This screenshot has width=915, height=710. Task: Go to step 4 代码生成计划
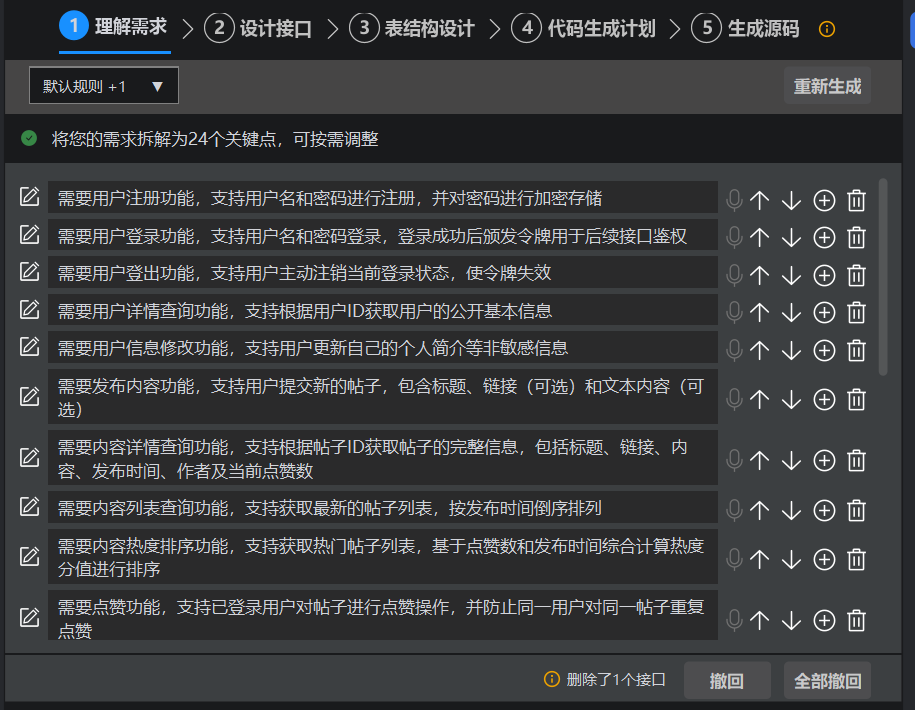pyautogui.click(x=583, y=28)
